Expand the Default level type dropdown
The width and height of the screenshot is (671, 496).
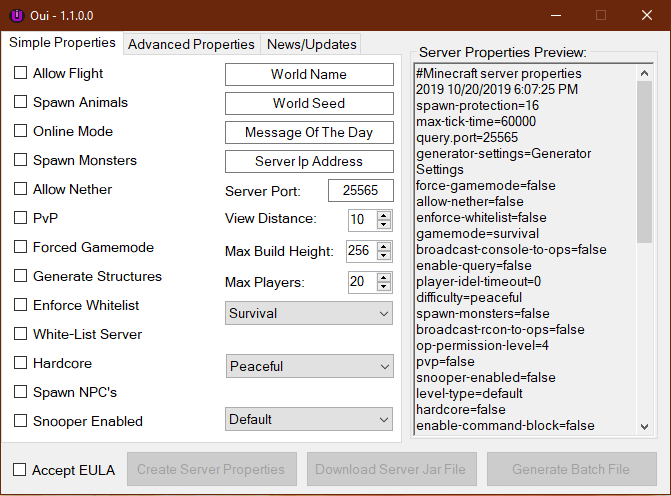[309, 419]
